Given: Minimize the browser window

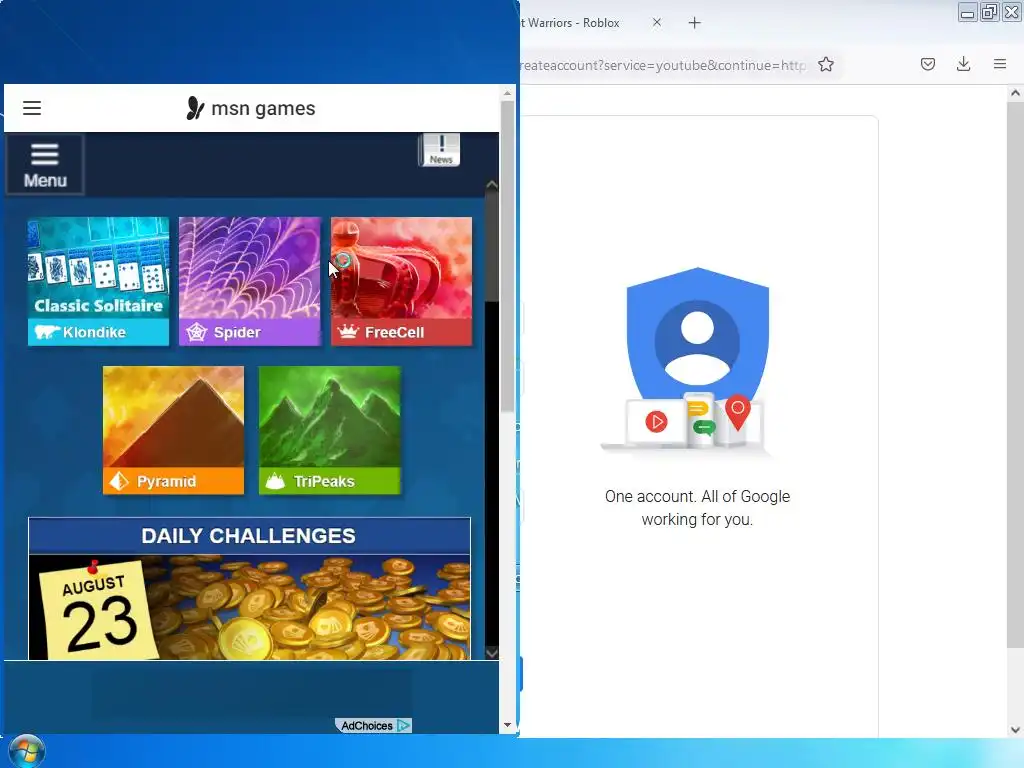Looking at the screenshot, I should 968,12.
